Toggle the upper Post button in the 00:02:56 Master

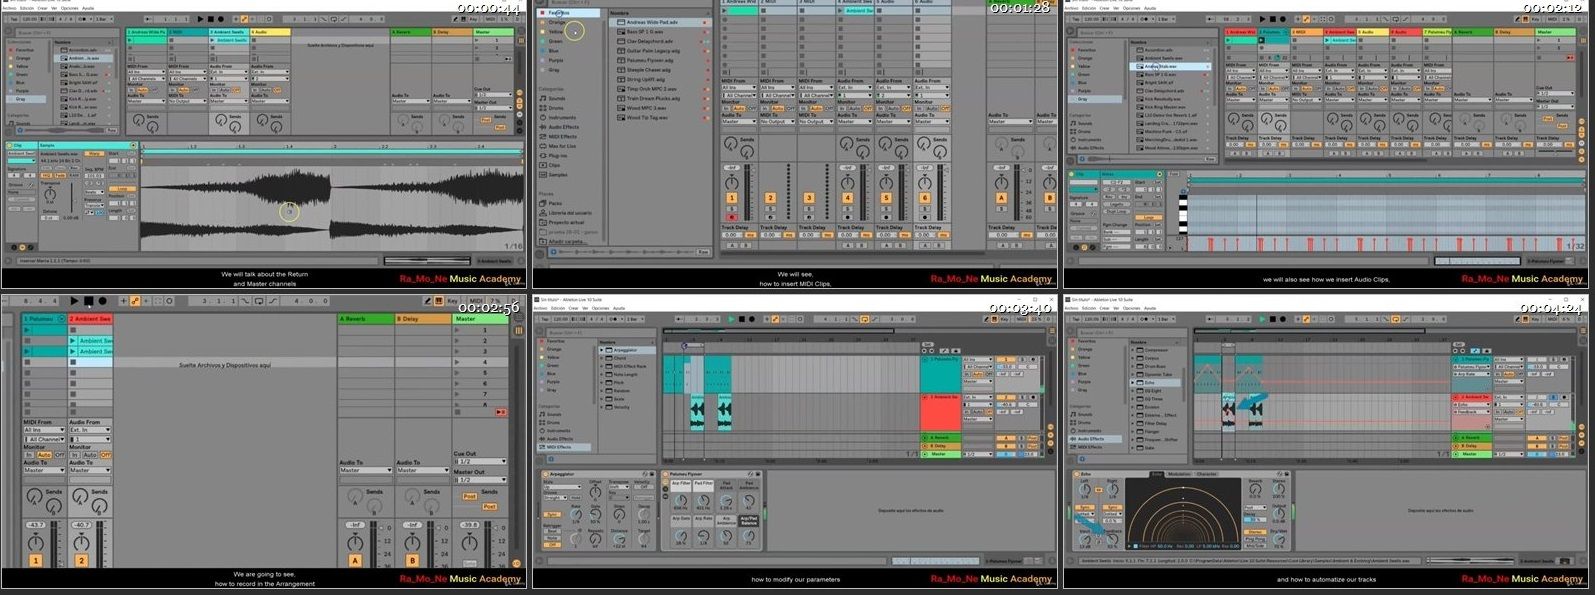pos(469,496)
